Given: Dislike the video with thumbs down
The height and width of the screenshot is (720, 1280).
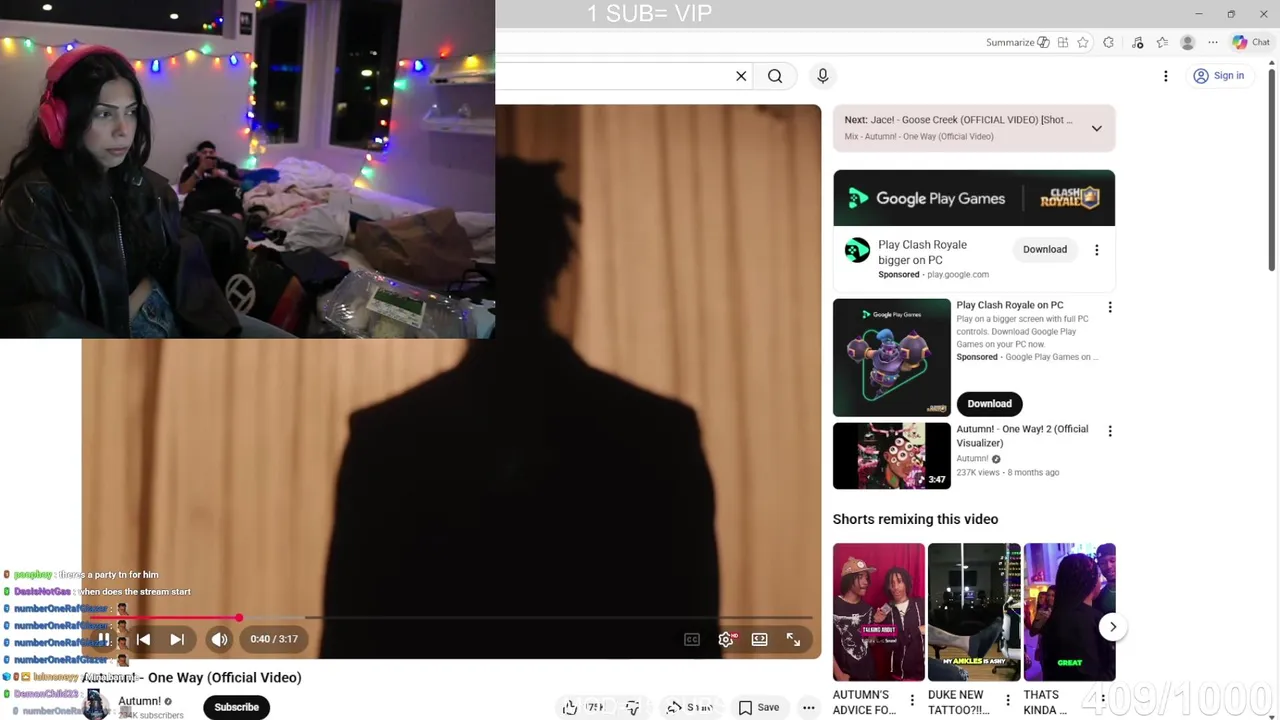Looking at the screenshot, I should coord(632,708).
